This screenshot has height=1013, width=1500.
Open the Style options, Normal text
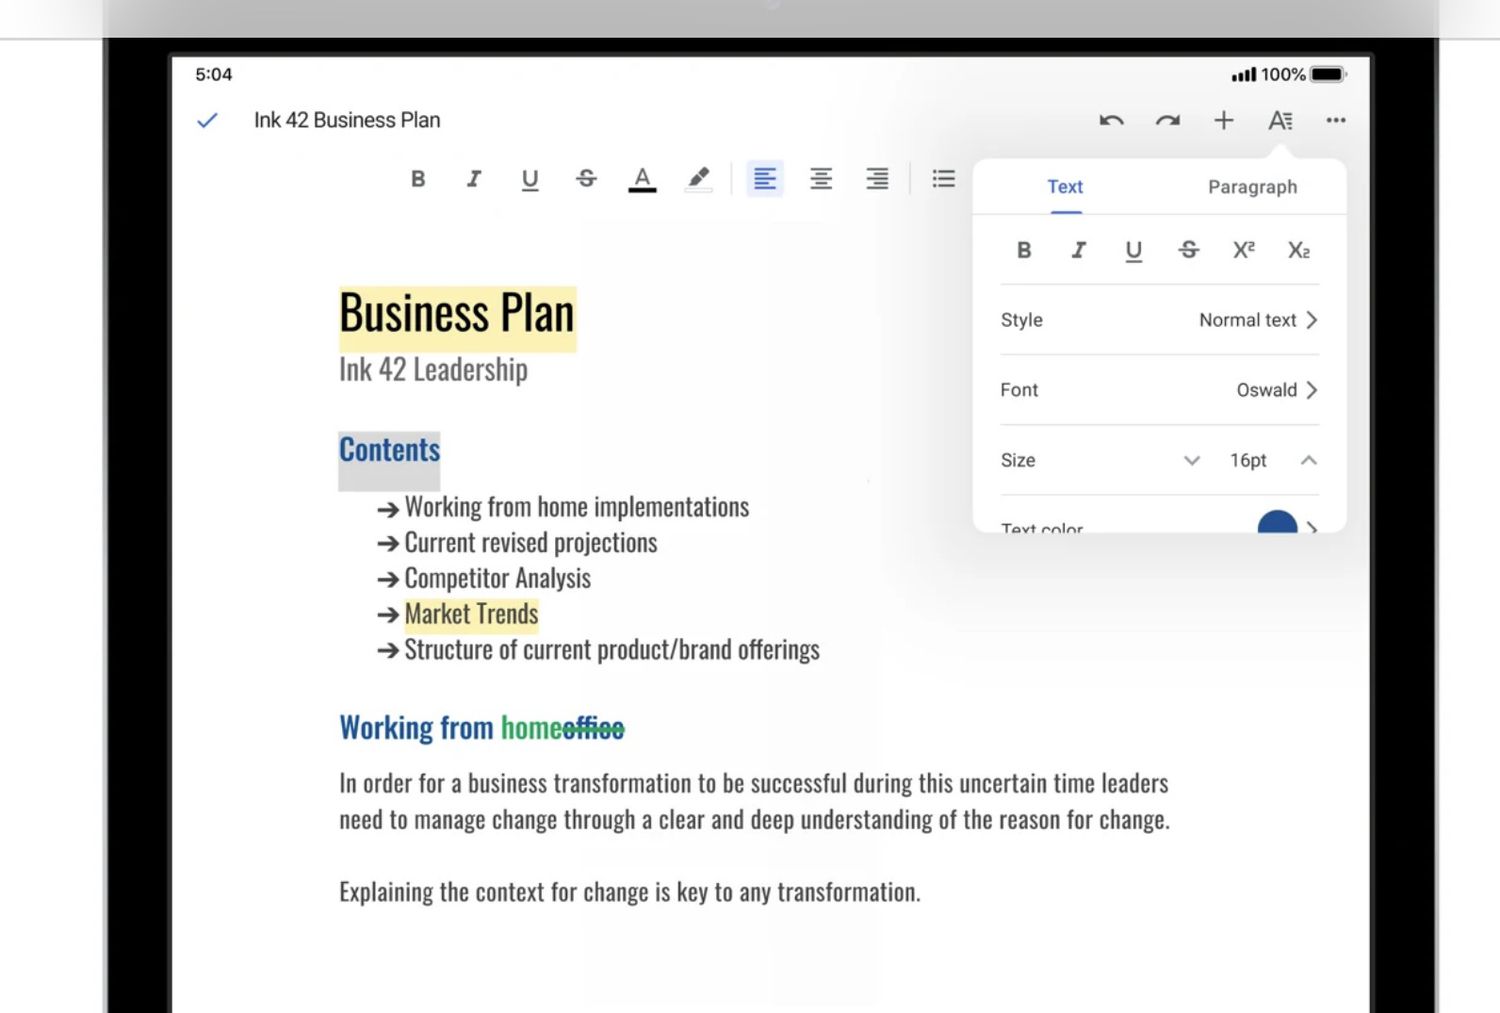pos(1159,320)
